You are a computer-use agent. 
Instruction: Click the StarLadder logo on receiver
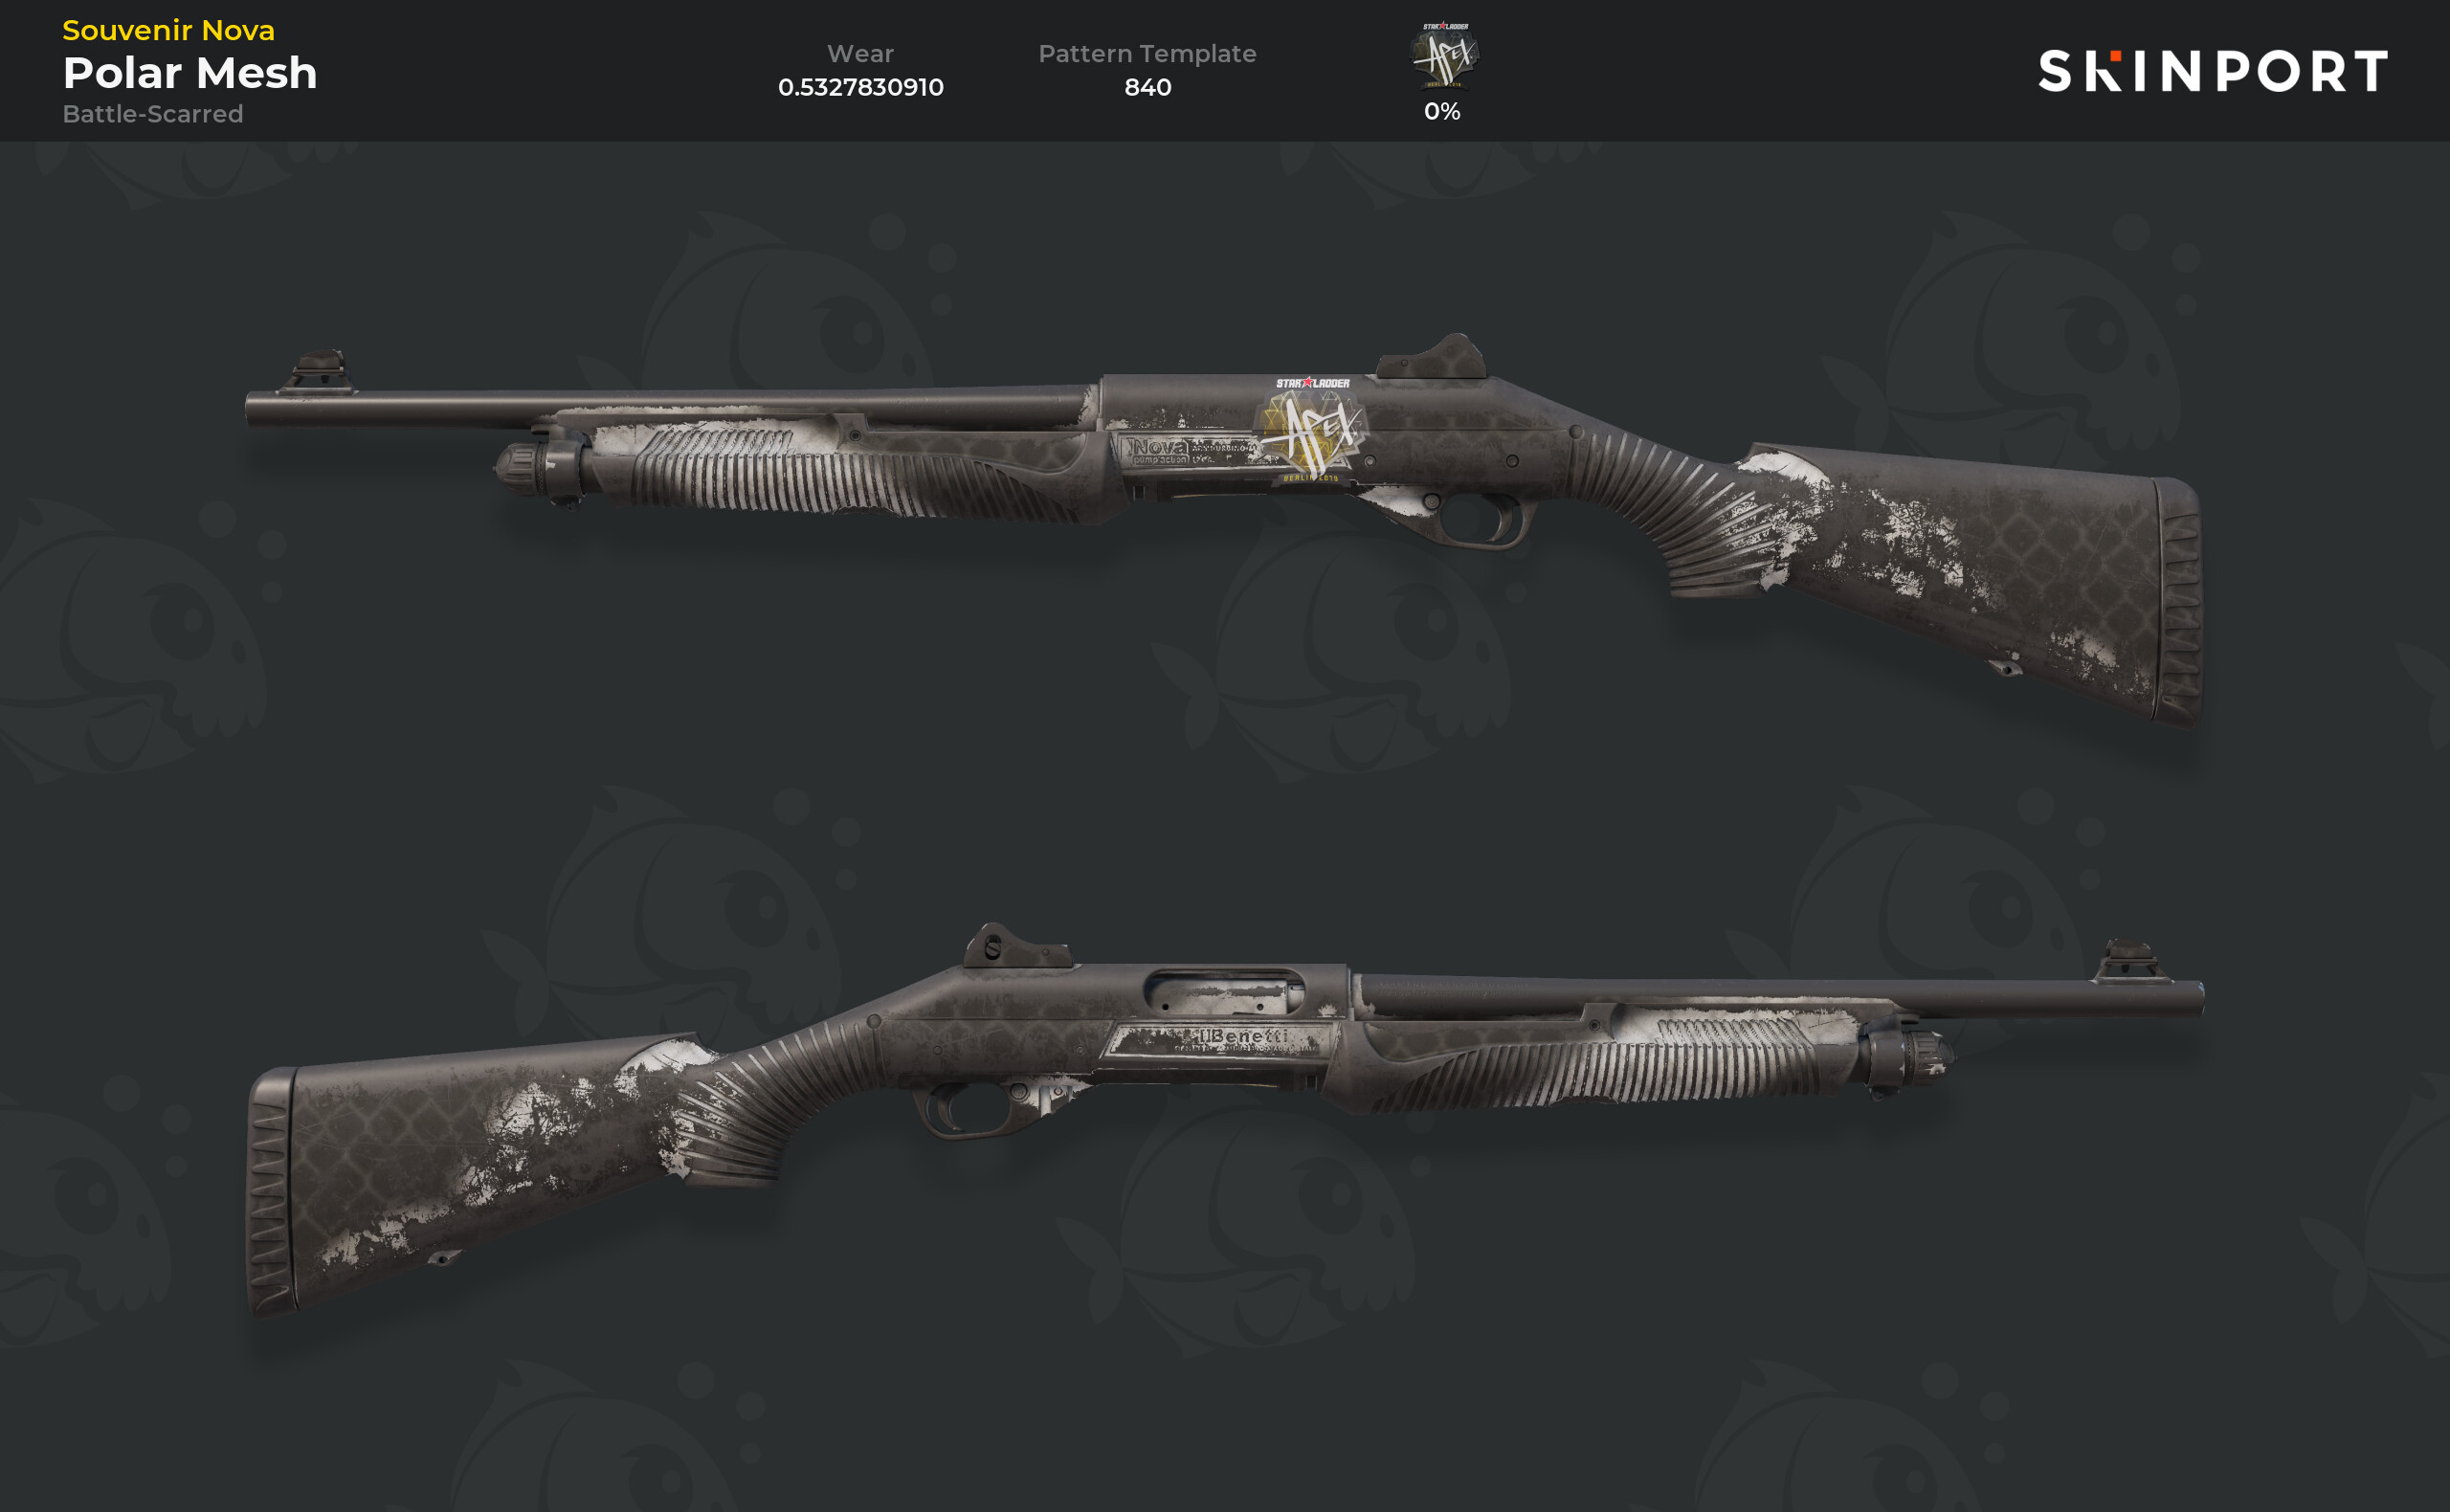[x=1312, y=383]
